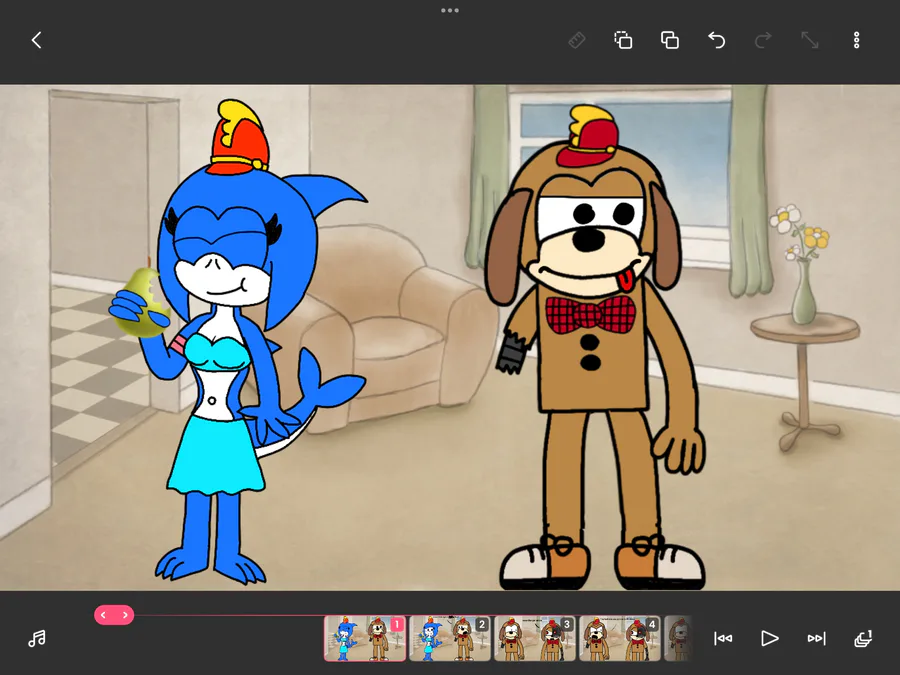Tap the three-dot handle at top center
900x675 pixels.
click(450, 10)
